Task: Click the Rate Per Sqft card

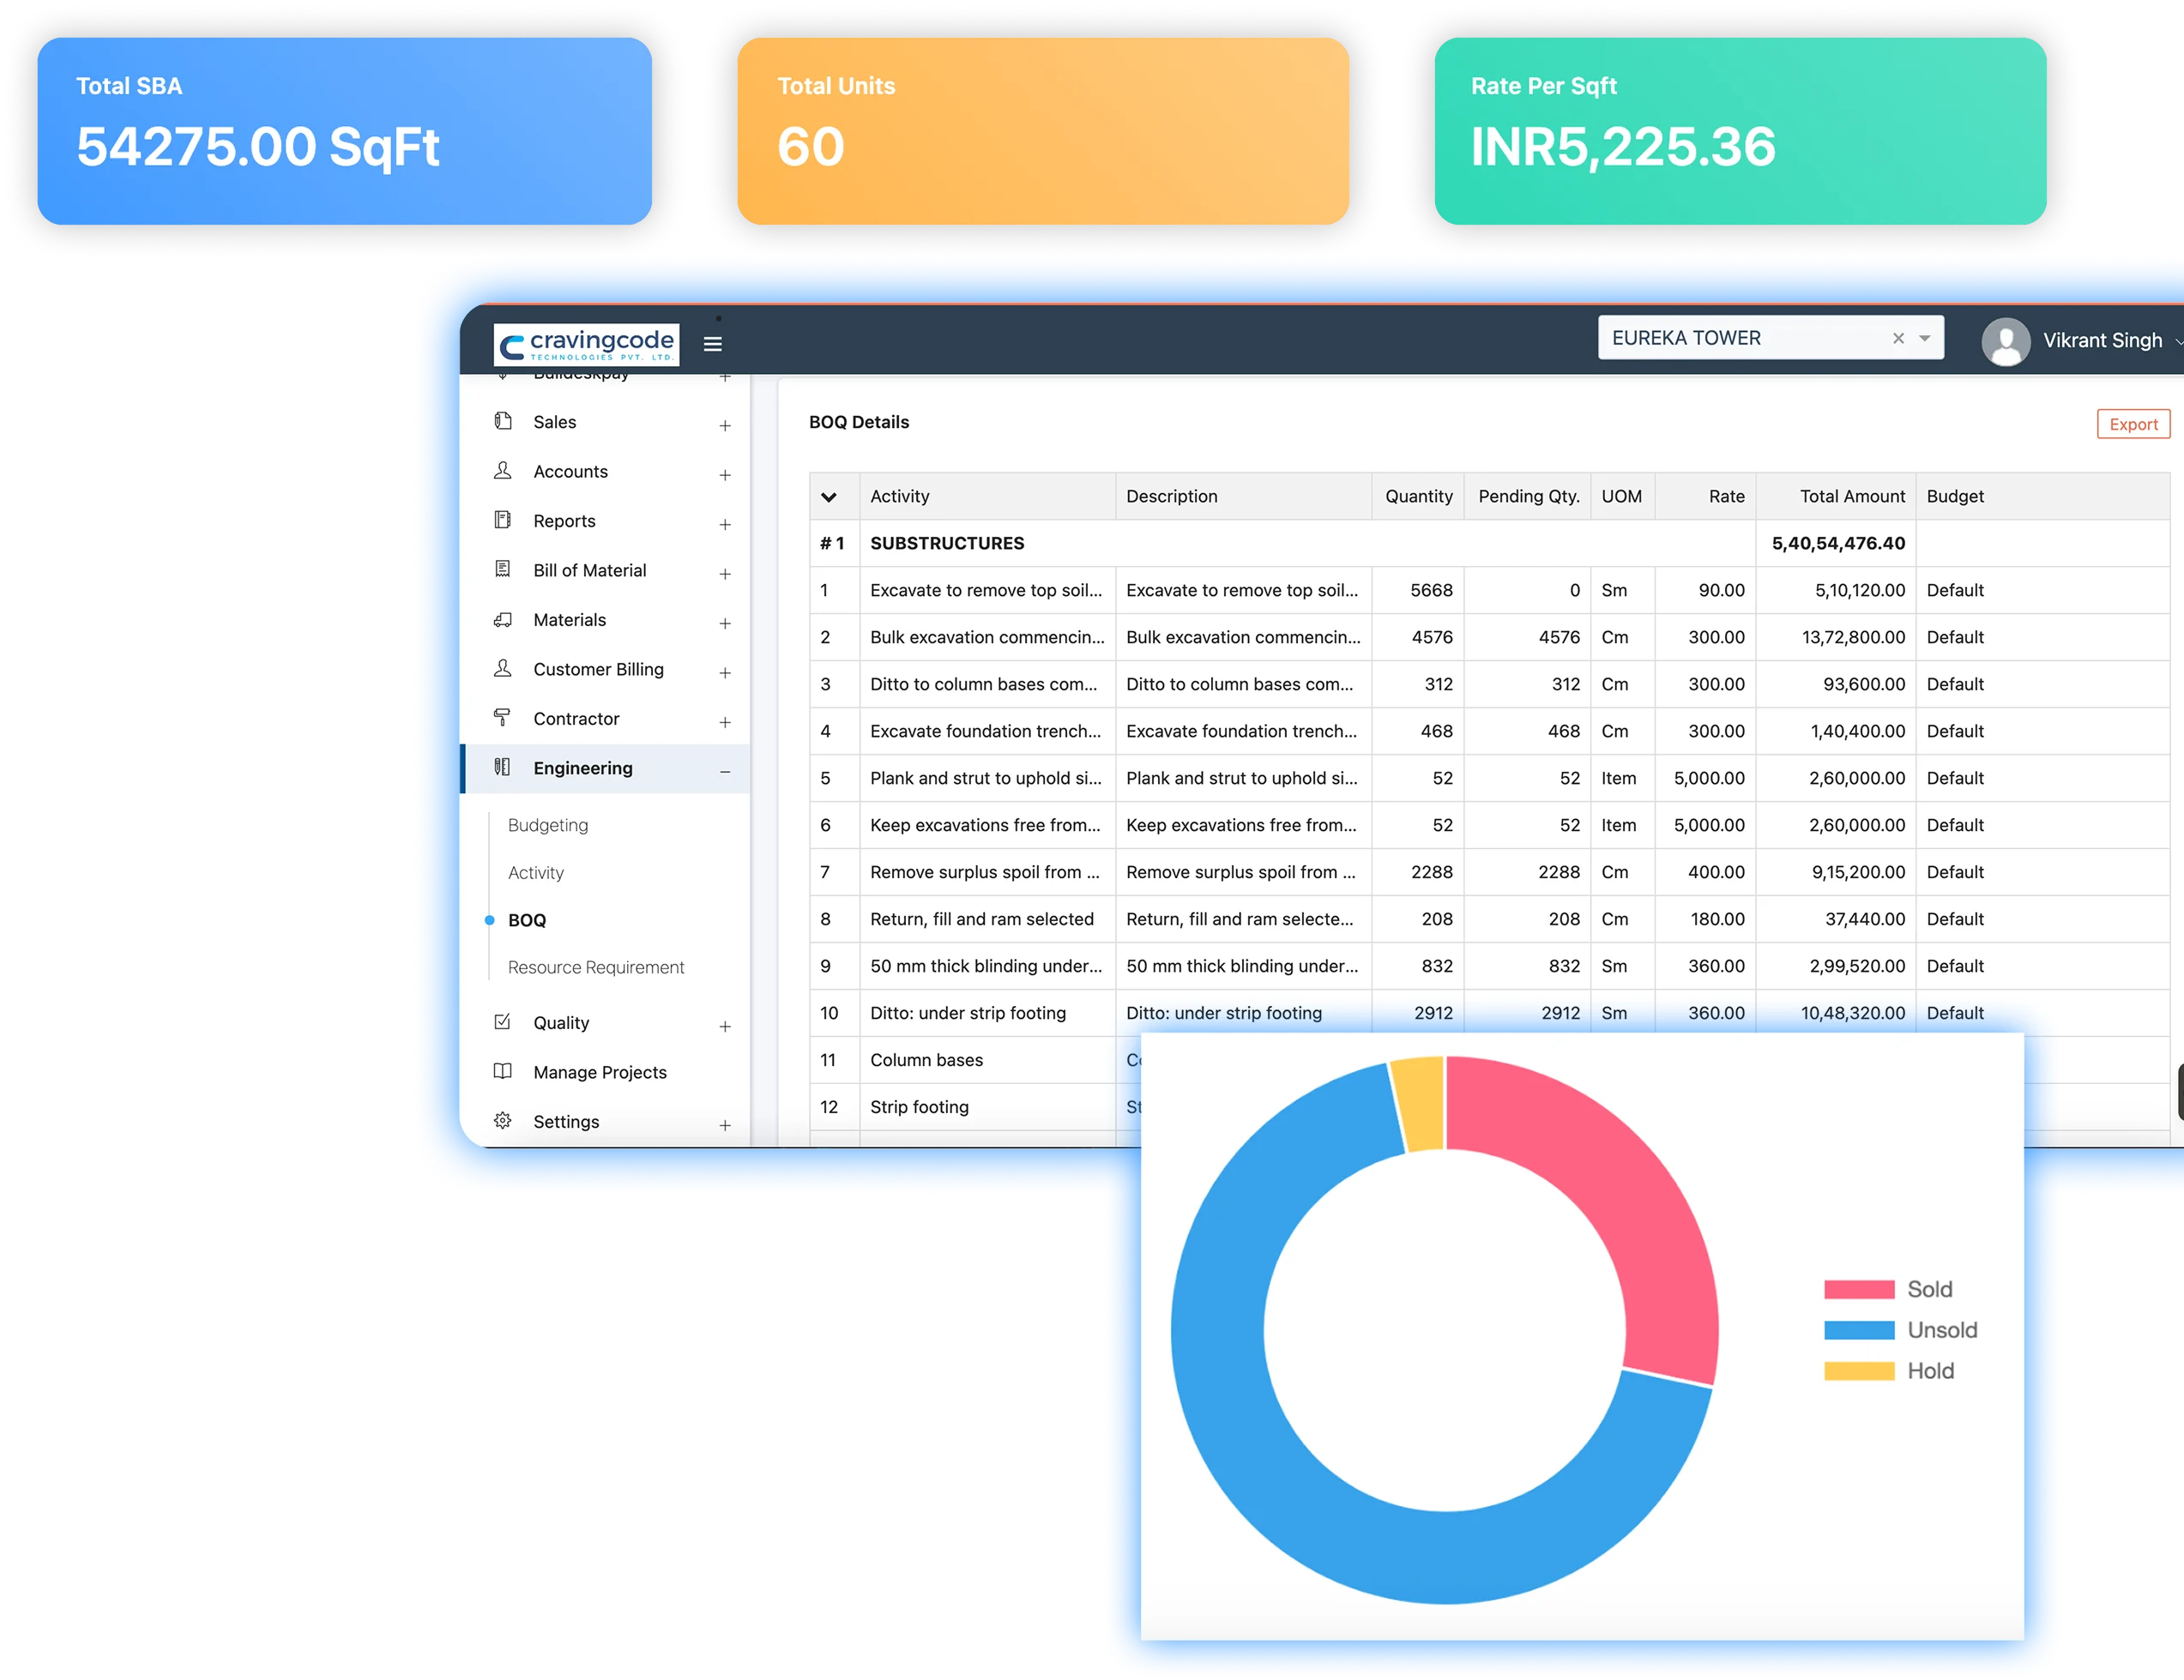Action: coord(1740,131)
